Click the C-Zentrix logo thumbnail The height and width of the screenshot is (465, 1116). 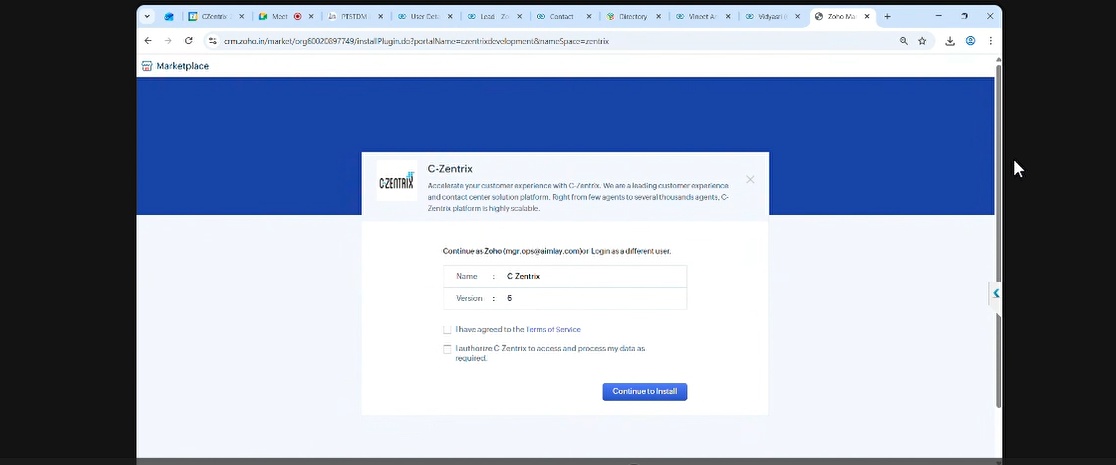click(x=396, y=181)
